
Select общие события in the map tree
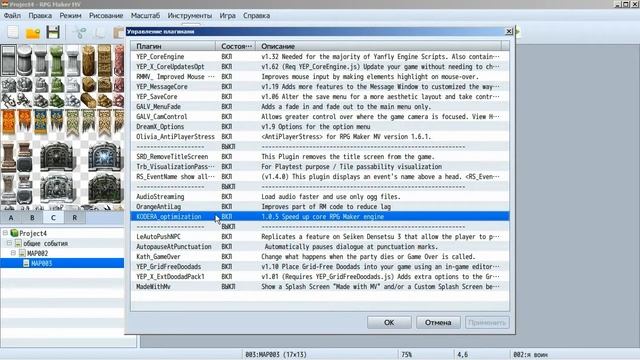point(45,243)
